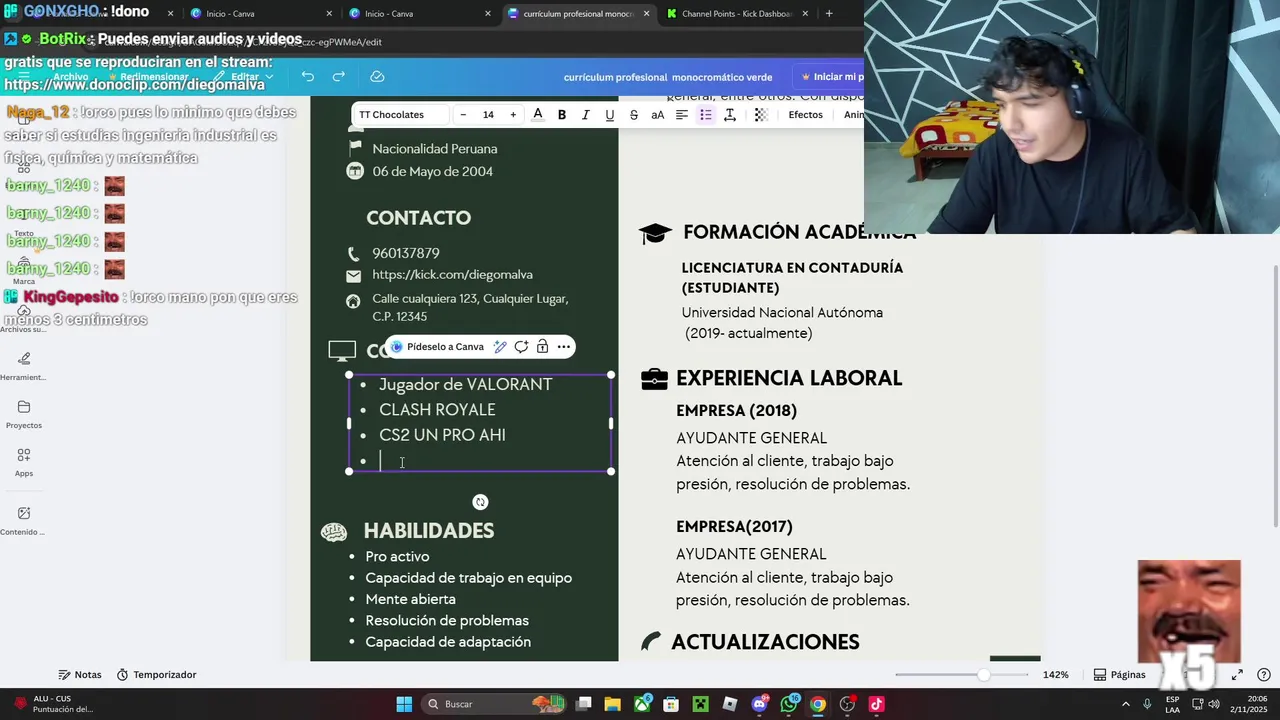Toggle strikethrough formatting
The image size is (1280, 720).
click(x=634, y=115)
